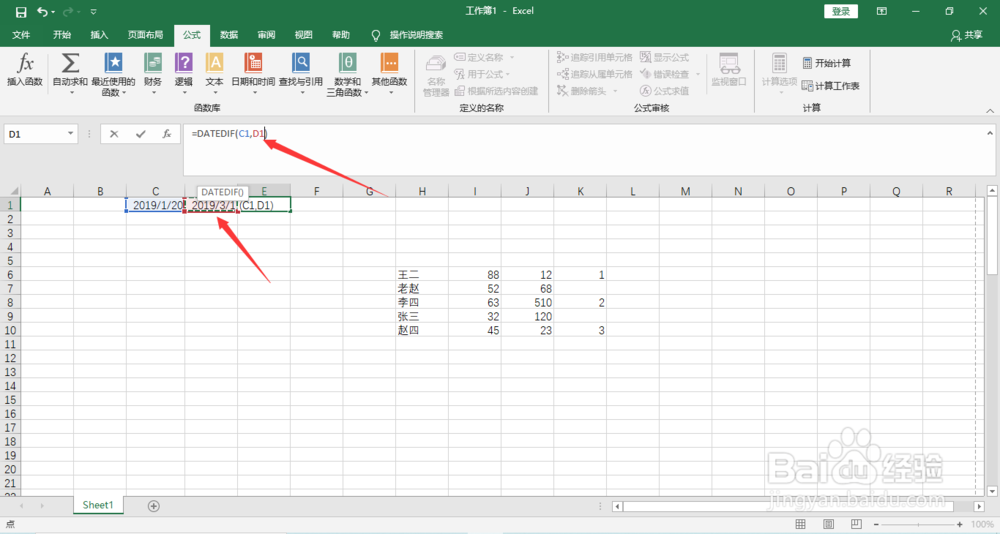Screen dimensions: 1000x534
Task: Open the Name Manager (名称管理器)
Action: 436,75
